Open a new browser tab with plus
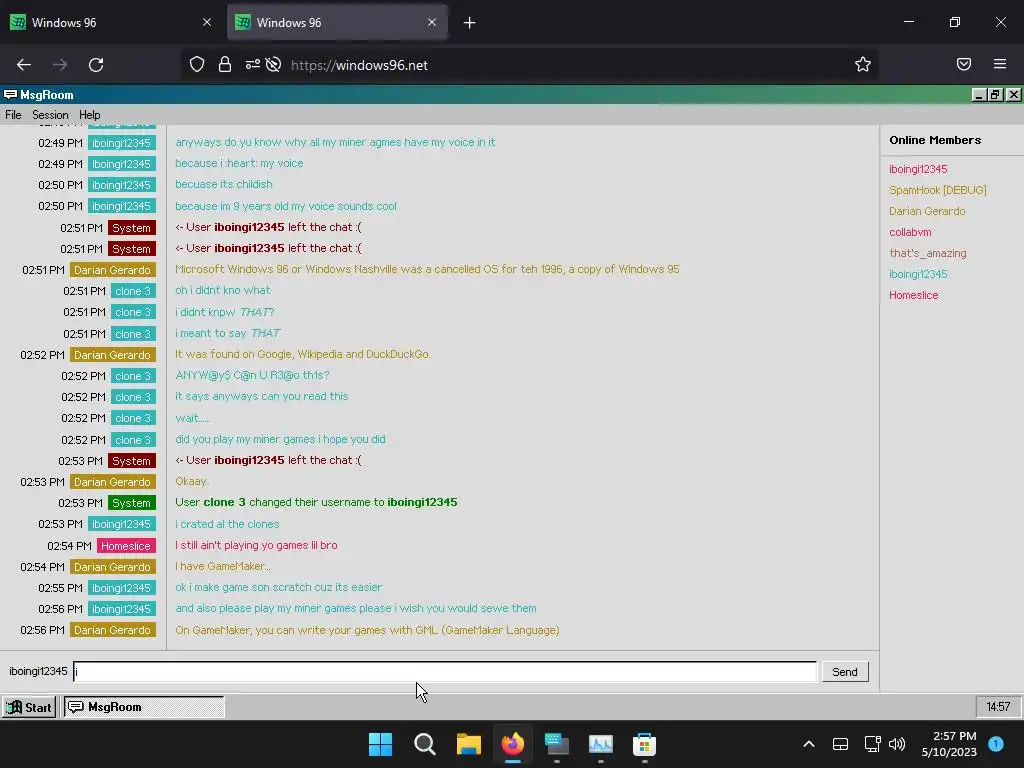This screenshot has width=1024, height=768. click(470, 23)
